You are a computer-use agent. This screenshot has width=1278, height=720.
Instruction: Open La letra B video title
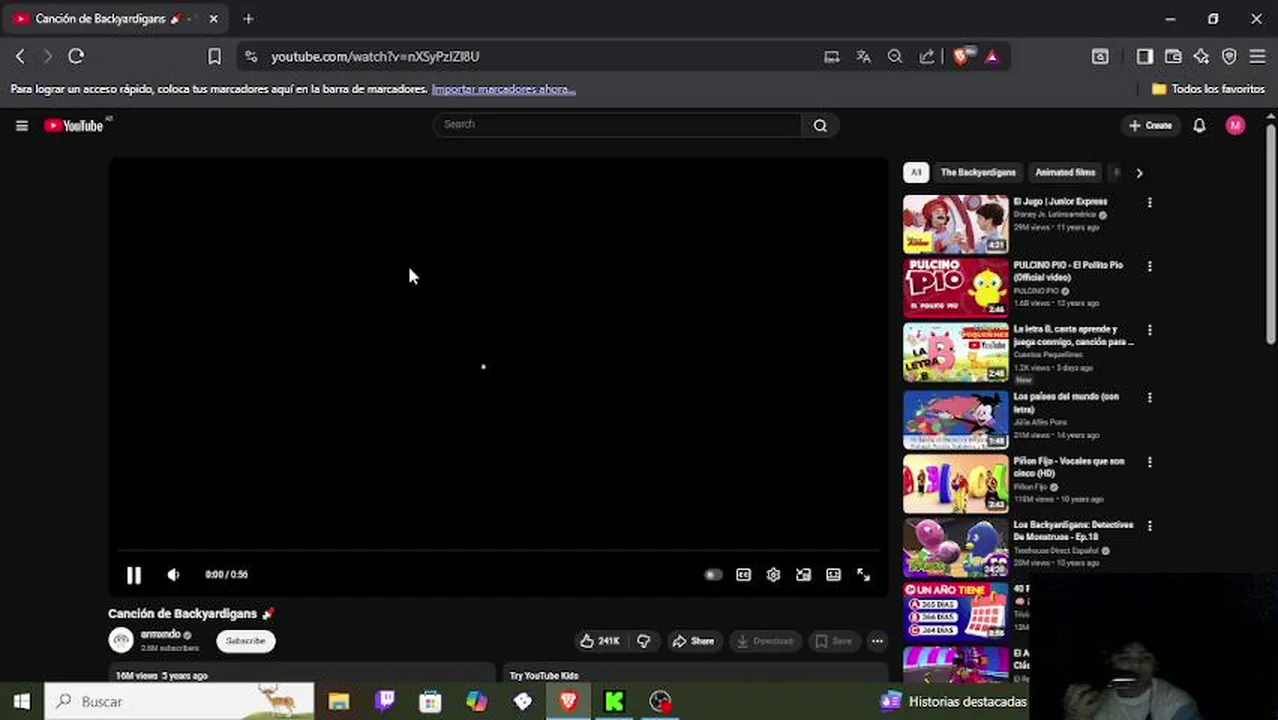[1073, 335]
